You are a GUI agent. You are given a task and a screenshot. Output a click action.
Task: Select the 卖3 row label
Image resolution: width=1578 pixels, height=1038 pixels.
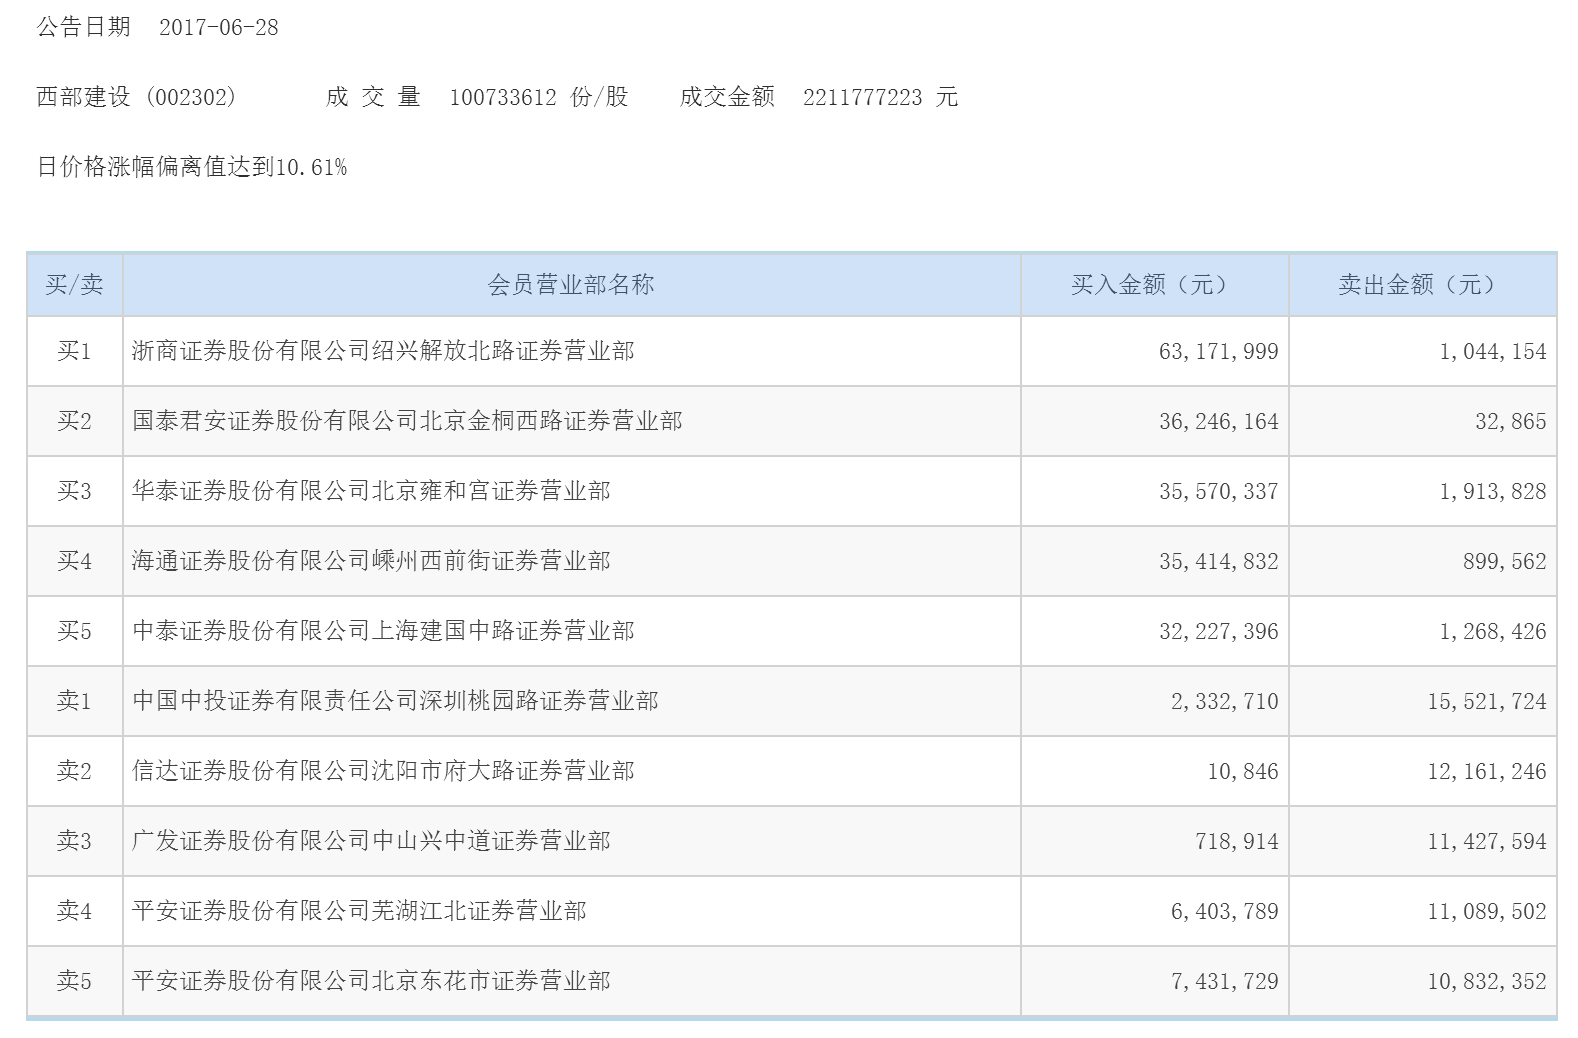pos(75,841)
